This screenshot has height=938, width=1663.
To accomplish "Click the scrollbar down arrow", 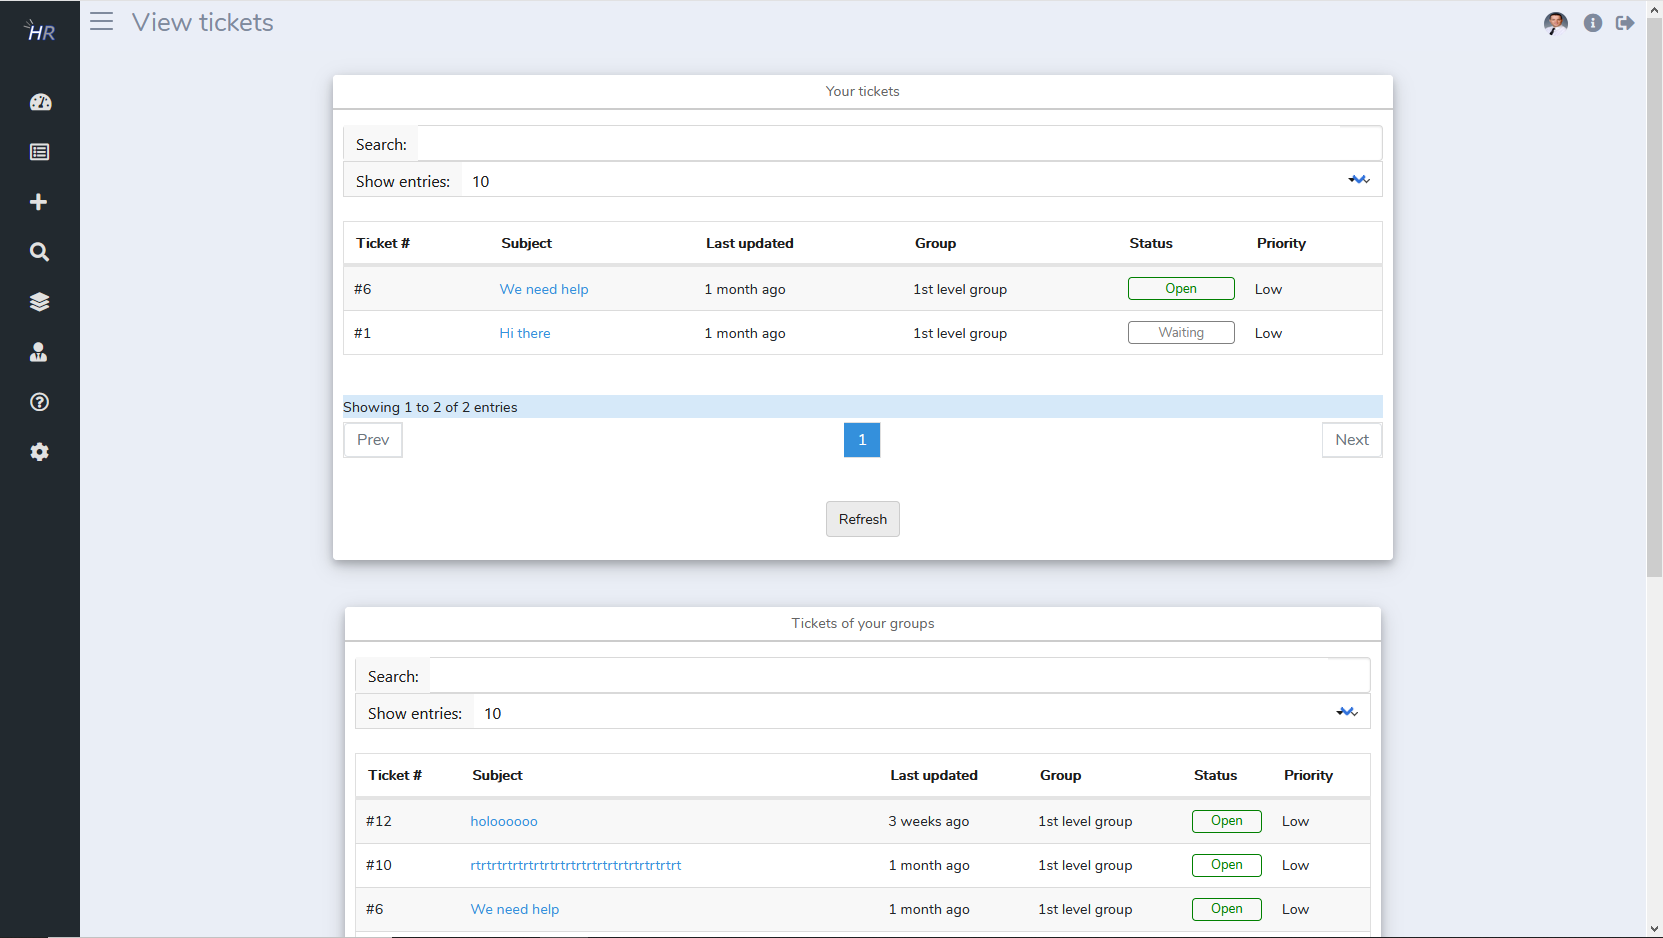I will click(x=1654, y=929).
